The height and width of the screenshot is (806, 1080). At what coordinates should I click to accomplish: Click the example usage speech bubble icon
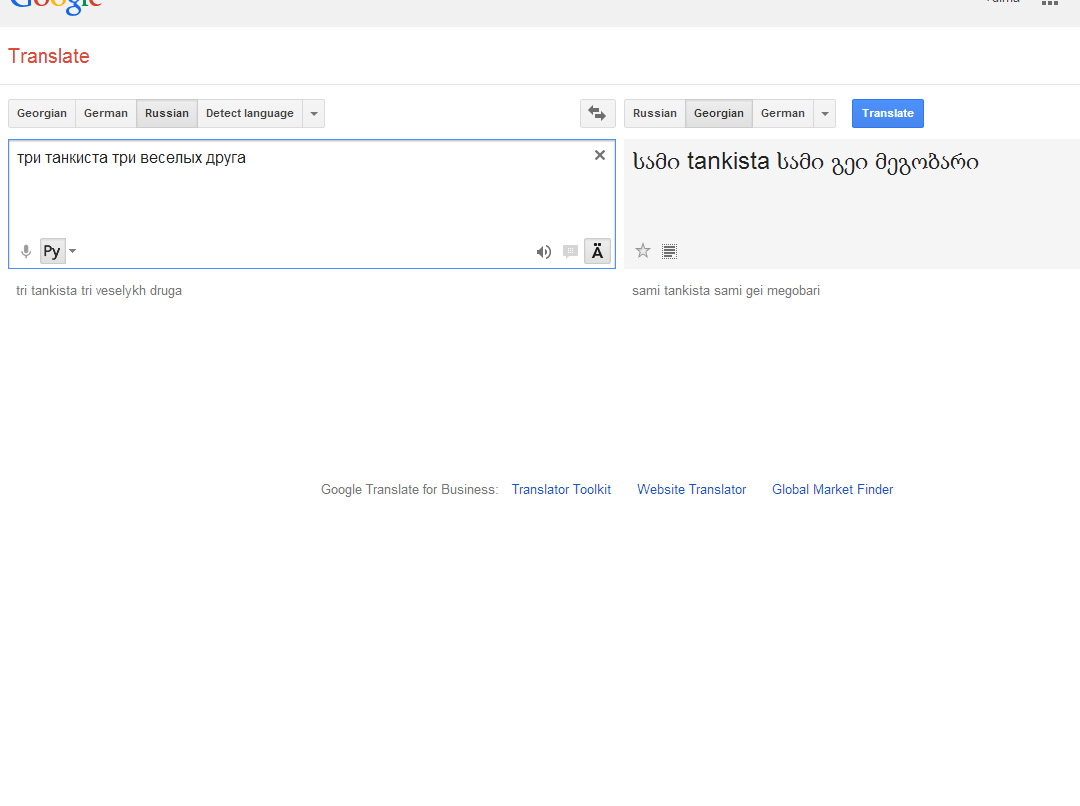[570, 251]
